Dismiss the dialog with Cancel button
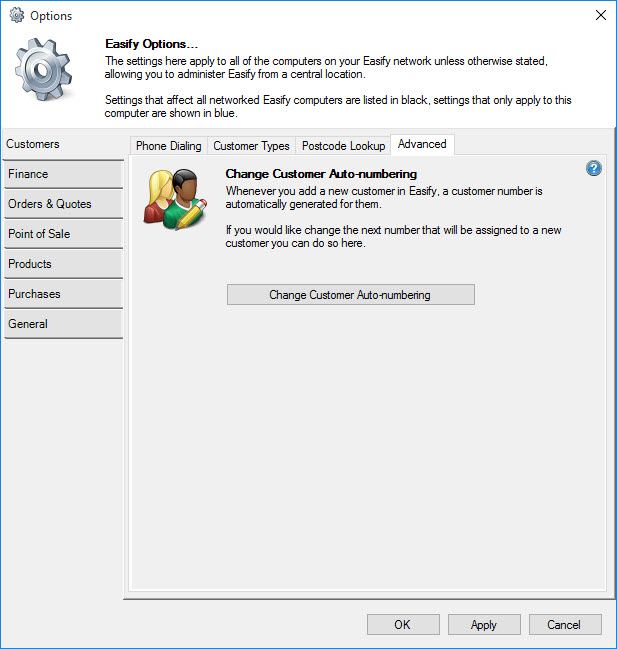 coord(565,624)
